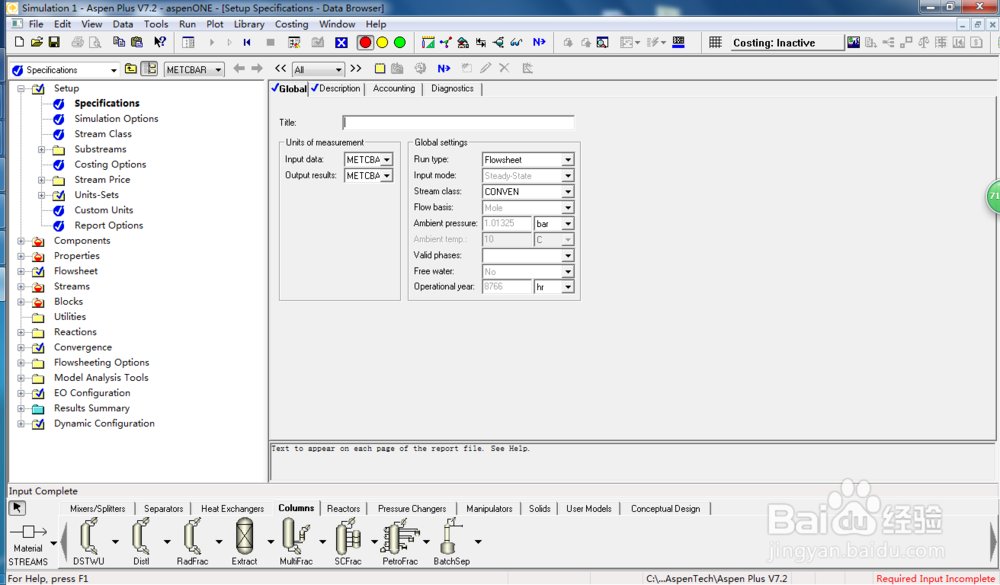Open the DSTWU icon variant dropdown arrow
Screen dimensions: 1000x585
coord(115,542)
